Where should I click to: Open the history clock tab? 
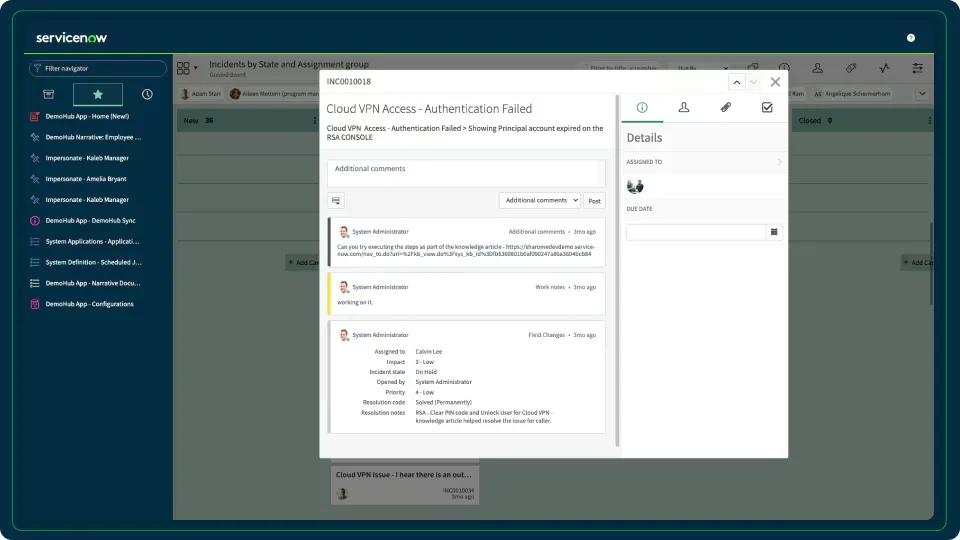(147, 94)
